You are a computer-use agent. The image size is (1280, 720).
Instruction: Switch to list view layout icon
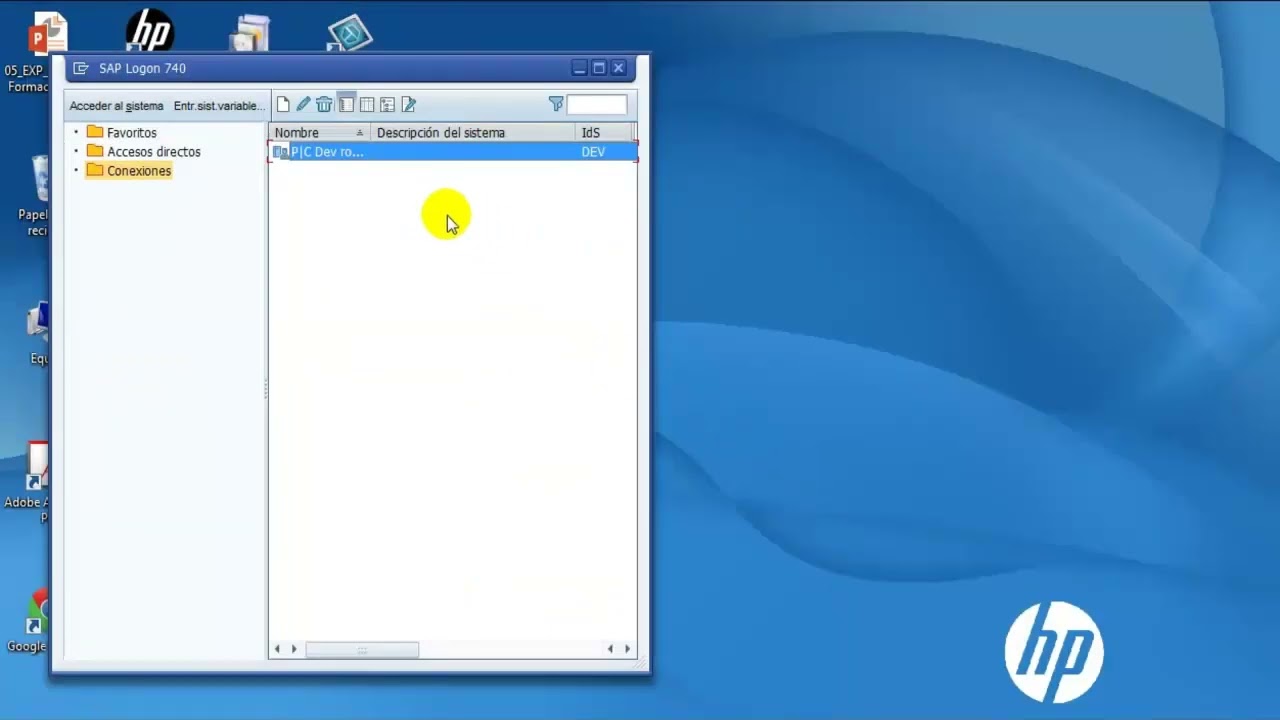(x=367, y=104)
